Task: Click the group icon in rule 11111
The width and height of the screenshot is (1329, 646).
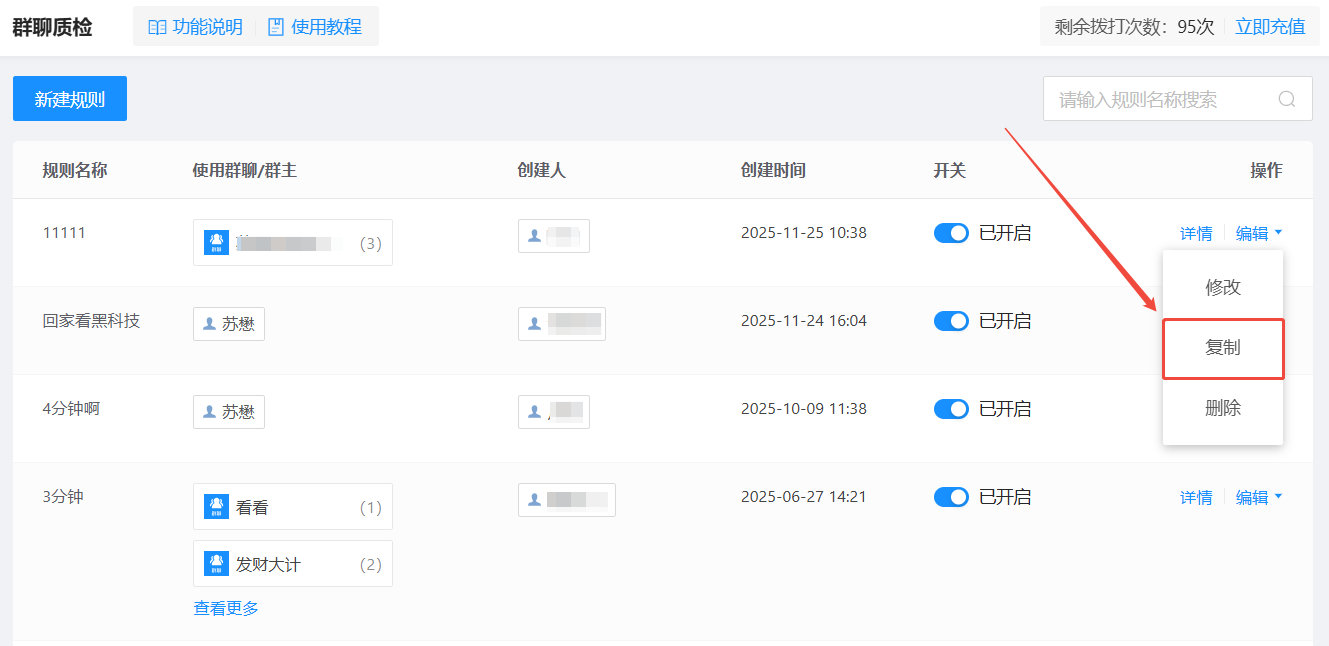Action: coord(216,243)
